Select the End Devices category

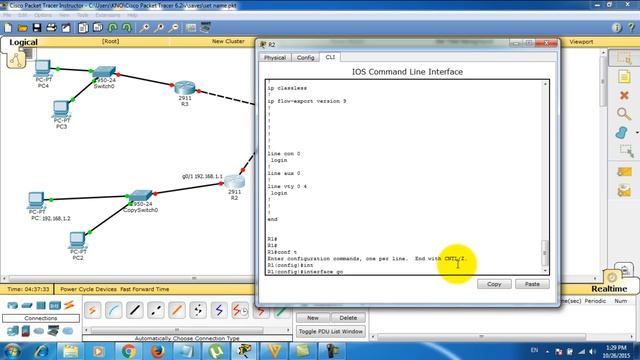tap(13, 331)
